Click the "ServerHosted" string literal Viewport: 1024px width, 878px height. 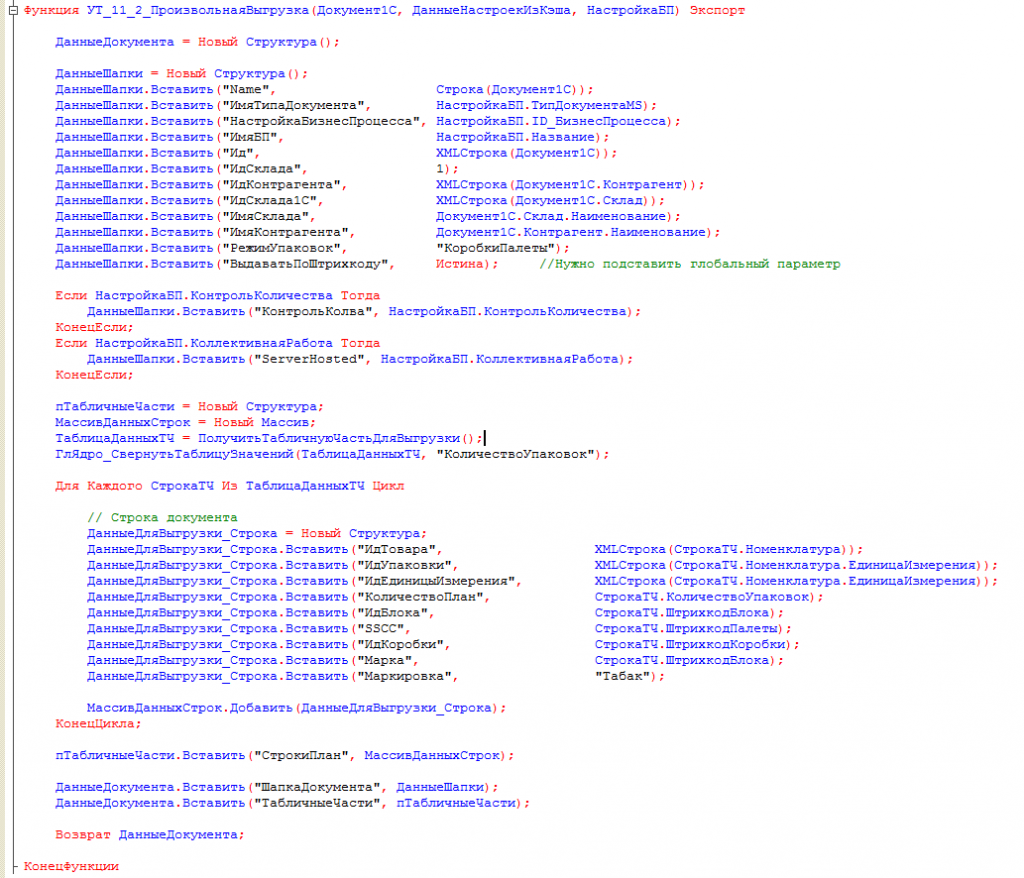pos(309,359)
